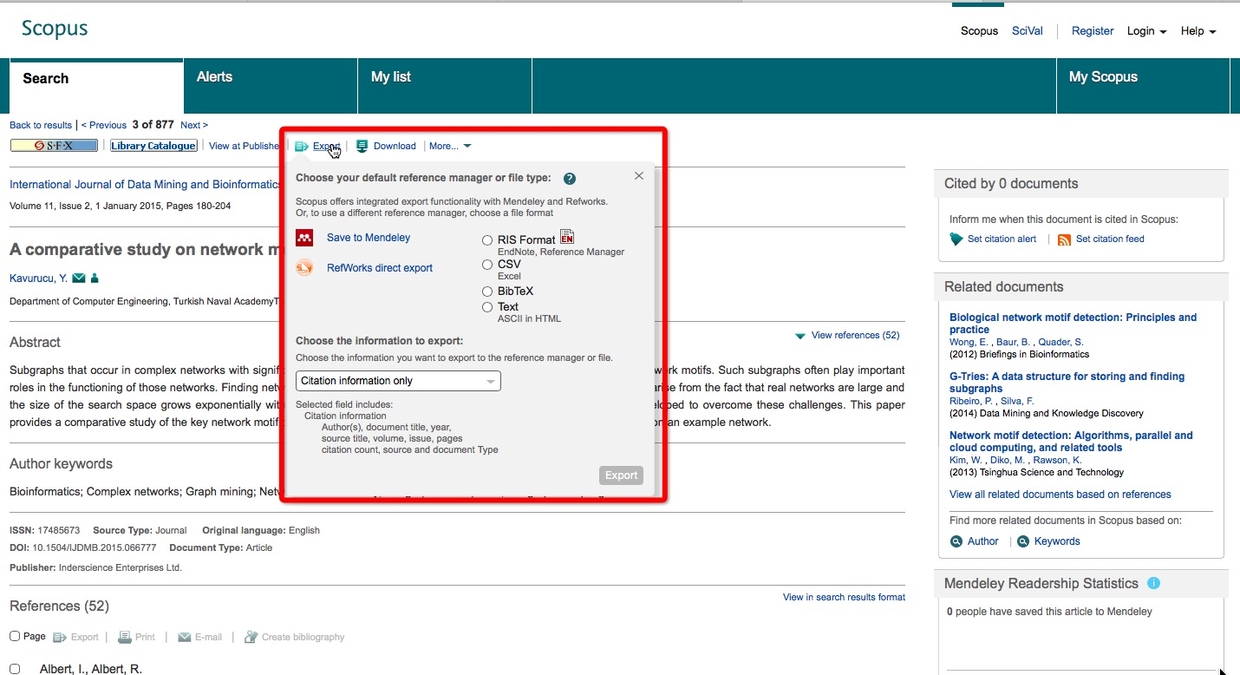Click View all related documents based on references

click(x=1060, y=494)
